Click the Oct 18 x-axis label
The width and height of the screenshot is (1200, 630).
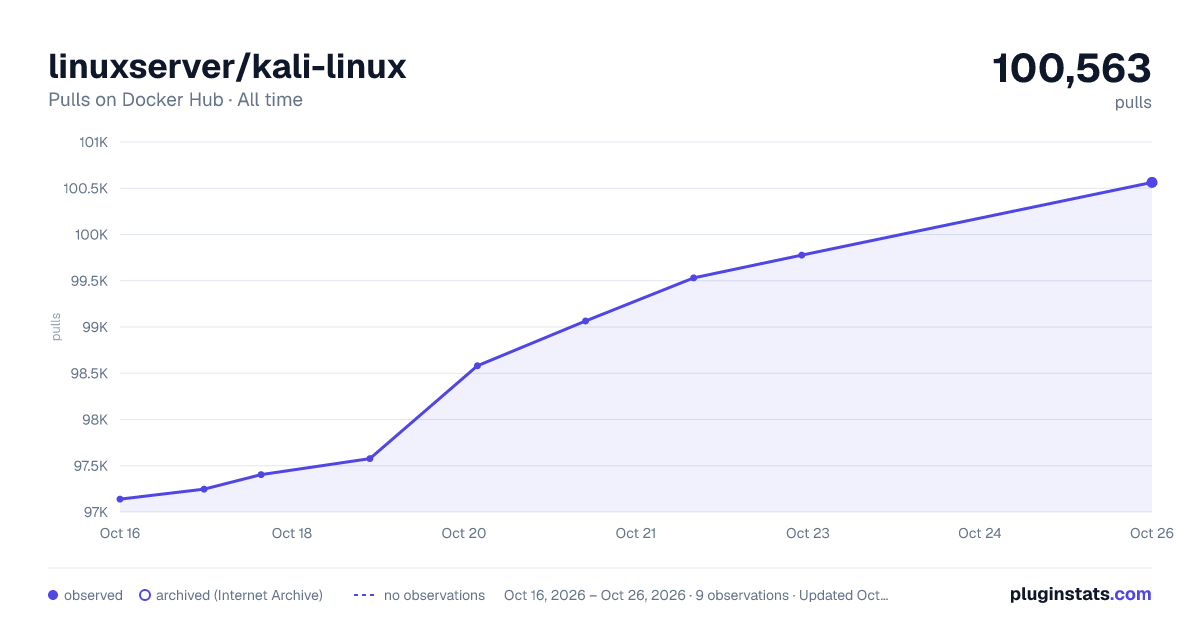[x=292, y=533]
